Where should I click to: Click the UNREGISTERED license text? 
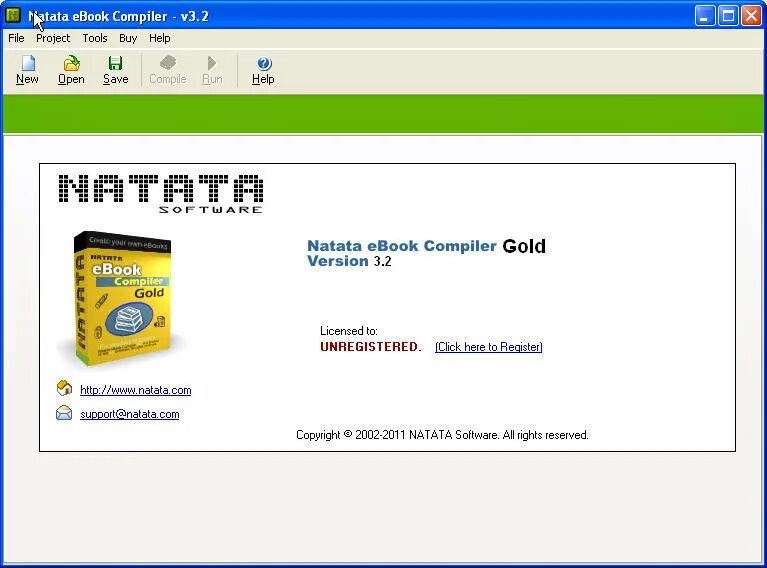click(x=371, y=347)
